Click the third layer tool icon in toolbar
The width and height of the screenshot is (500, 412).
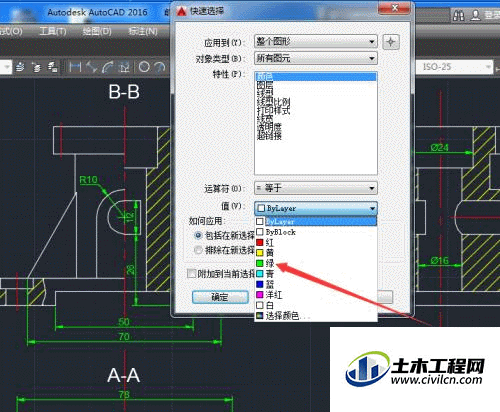pyautogui.click(x=52, y=67)
